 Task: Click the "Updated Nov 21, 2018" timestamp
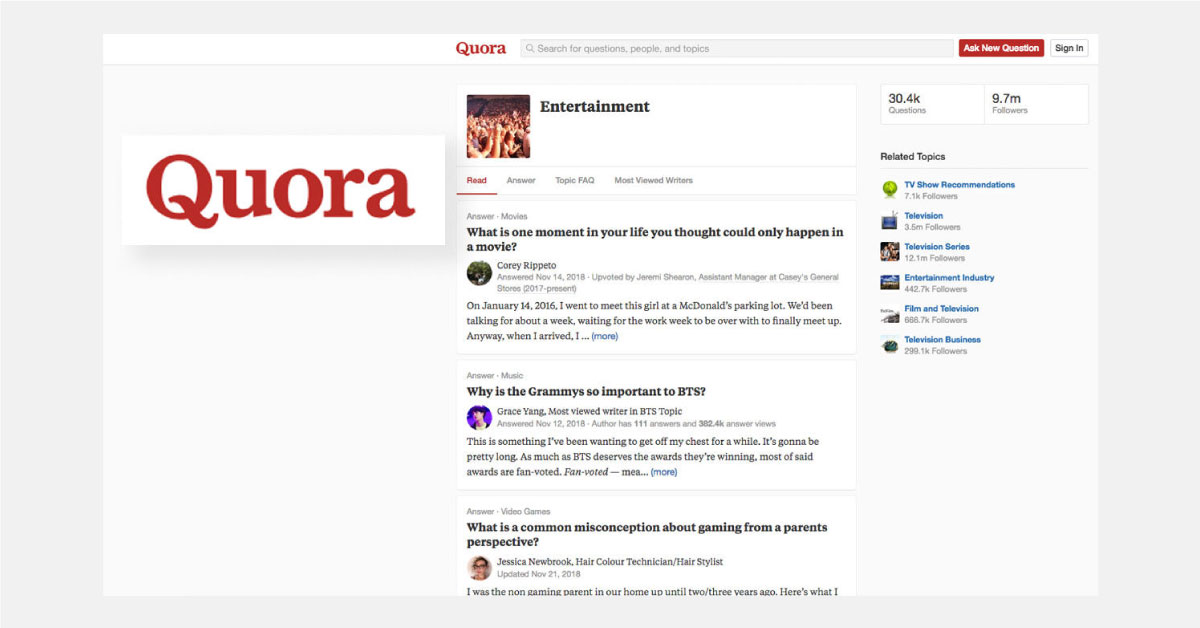537,575
